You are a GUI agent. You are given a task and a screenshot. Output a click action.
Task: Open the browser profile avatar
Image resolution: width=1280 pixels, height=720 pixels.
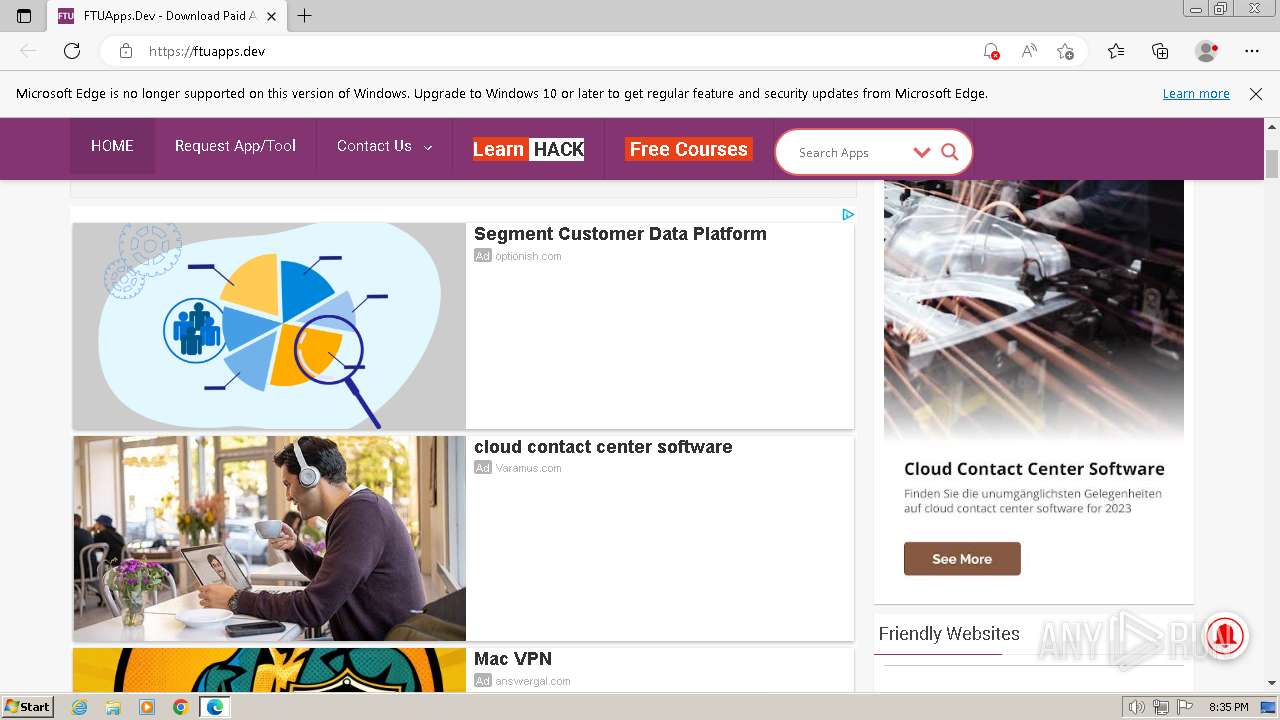click(x=1207, y=51)
